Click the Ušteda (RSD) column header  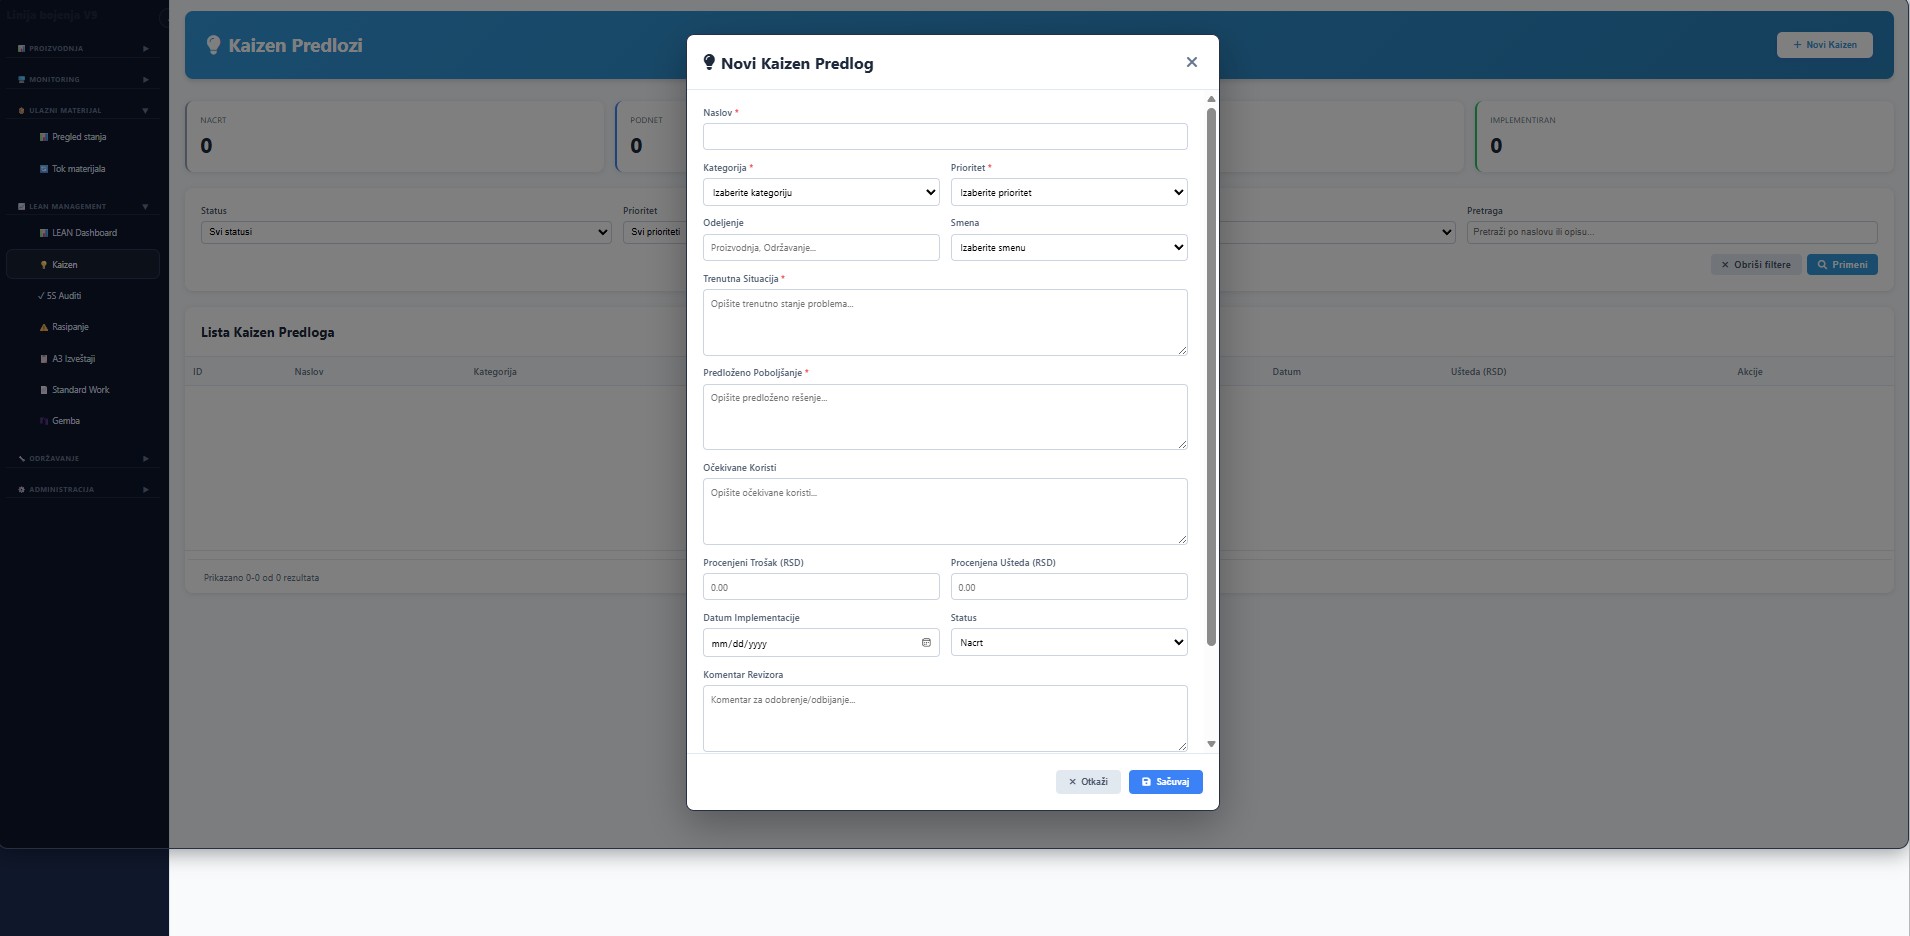tap(1478, 372)
